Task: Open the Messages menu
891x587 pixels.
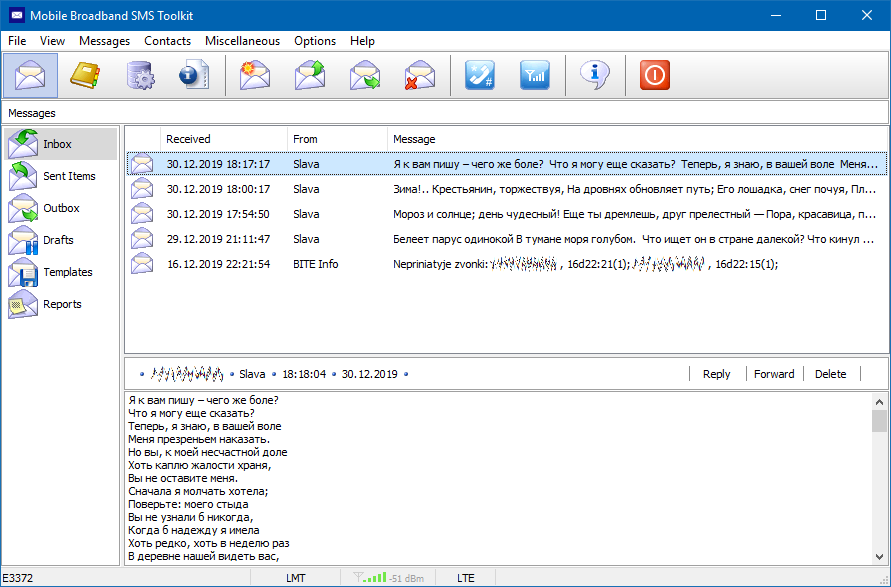Action: click(x=104, y=41)
